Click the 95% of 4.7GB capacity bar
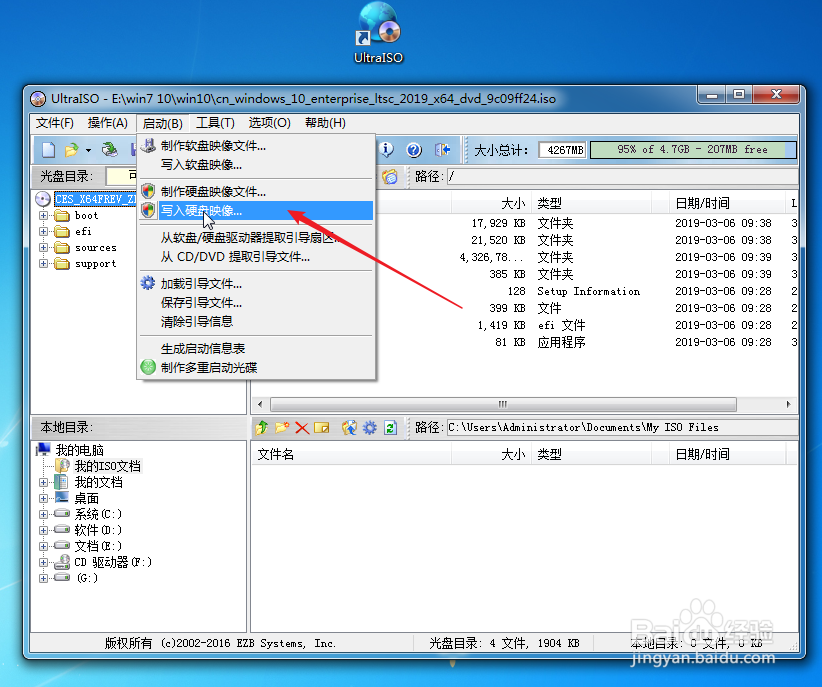 (x=693, y=150)
